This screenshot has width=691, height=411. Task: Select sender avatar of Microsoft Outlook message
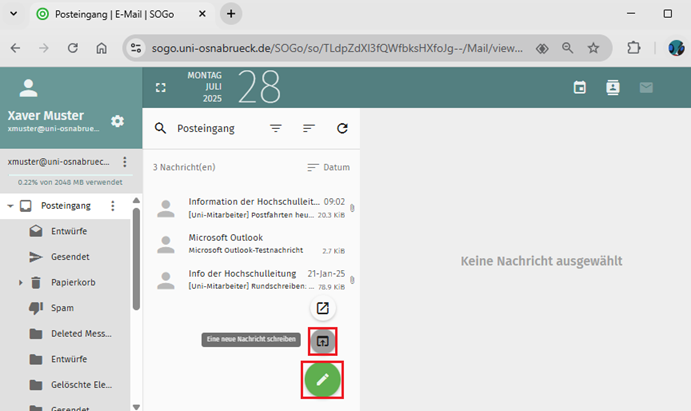(166, 244)
